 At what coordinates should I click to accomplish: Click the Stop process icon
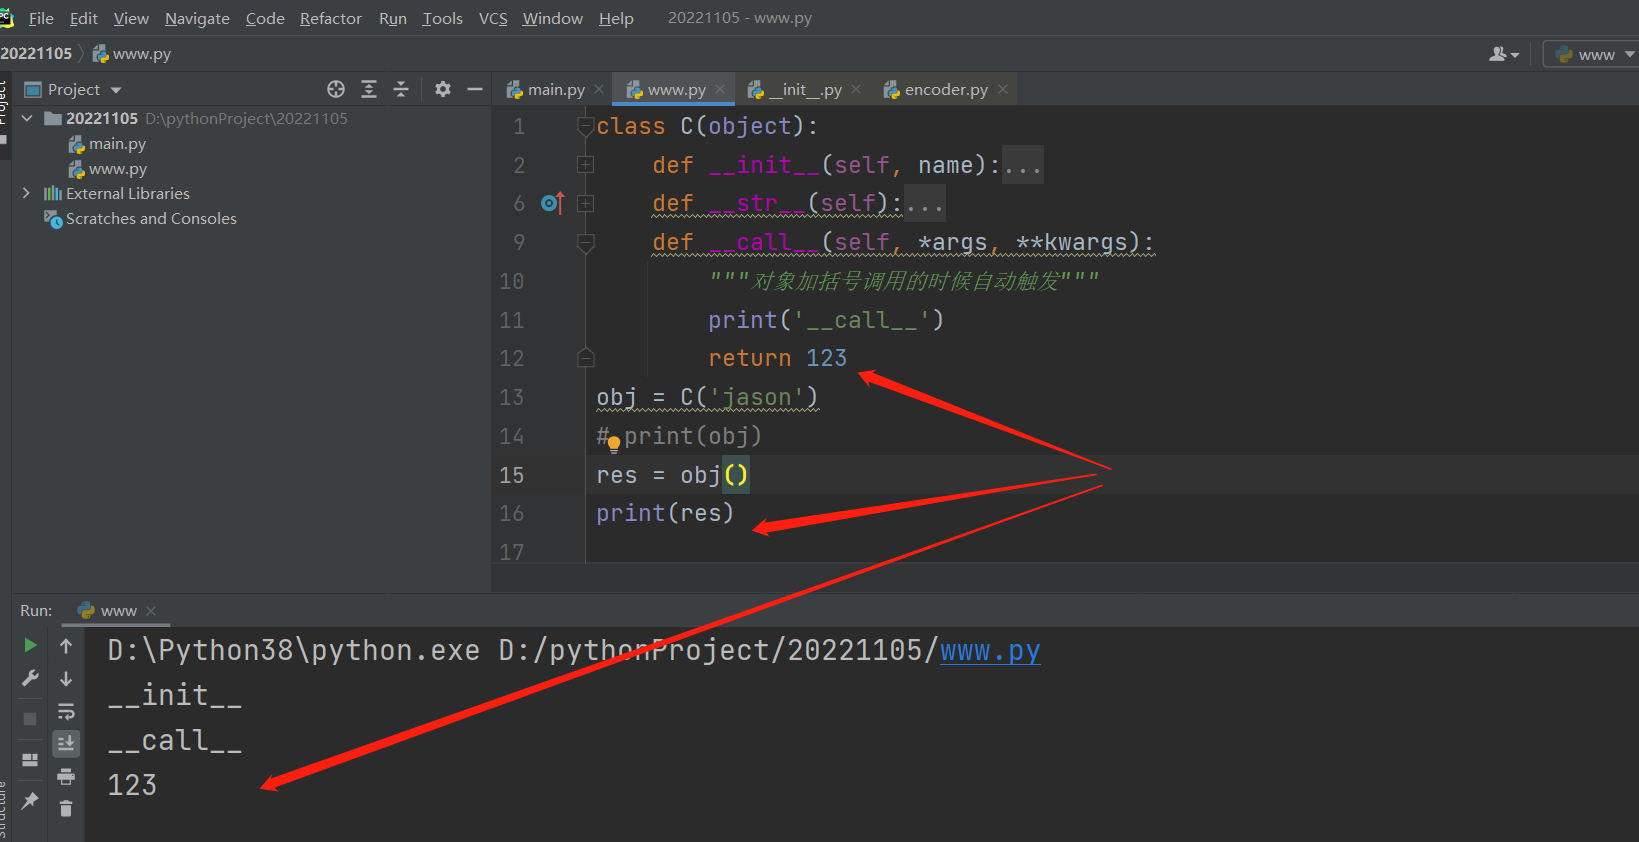(30, 719)
